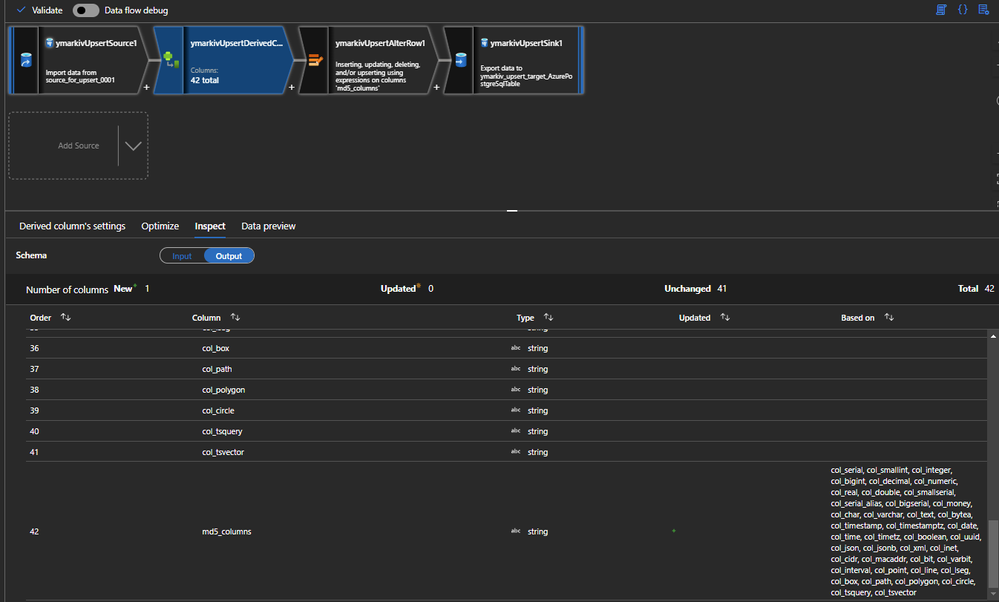The image size is (999, 602).
Task: Toggle Data flow debug switch
Action: pyautogui.click(x=86, y=10)
